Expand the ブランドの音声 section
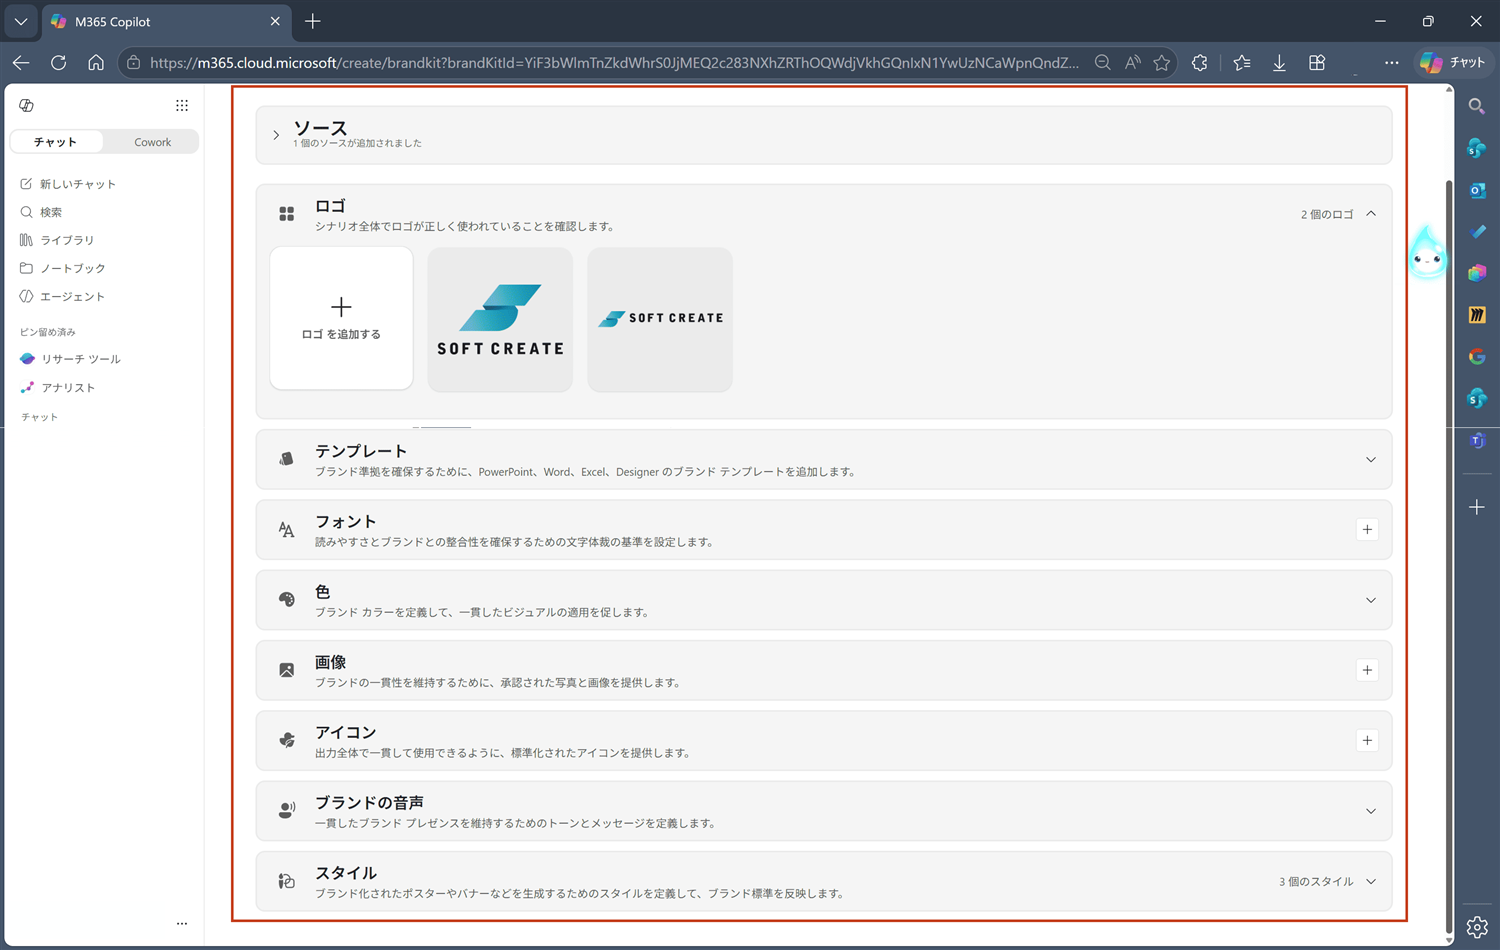The width and height of the screenshot is (1500, 950). click(x=1371, y=811)
